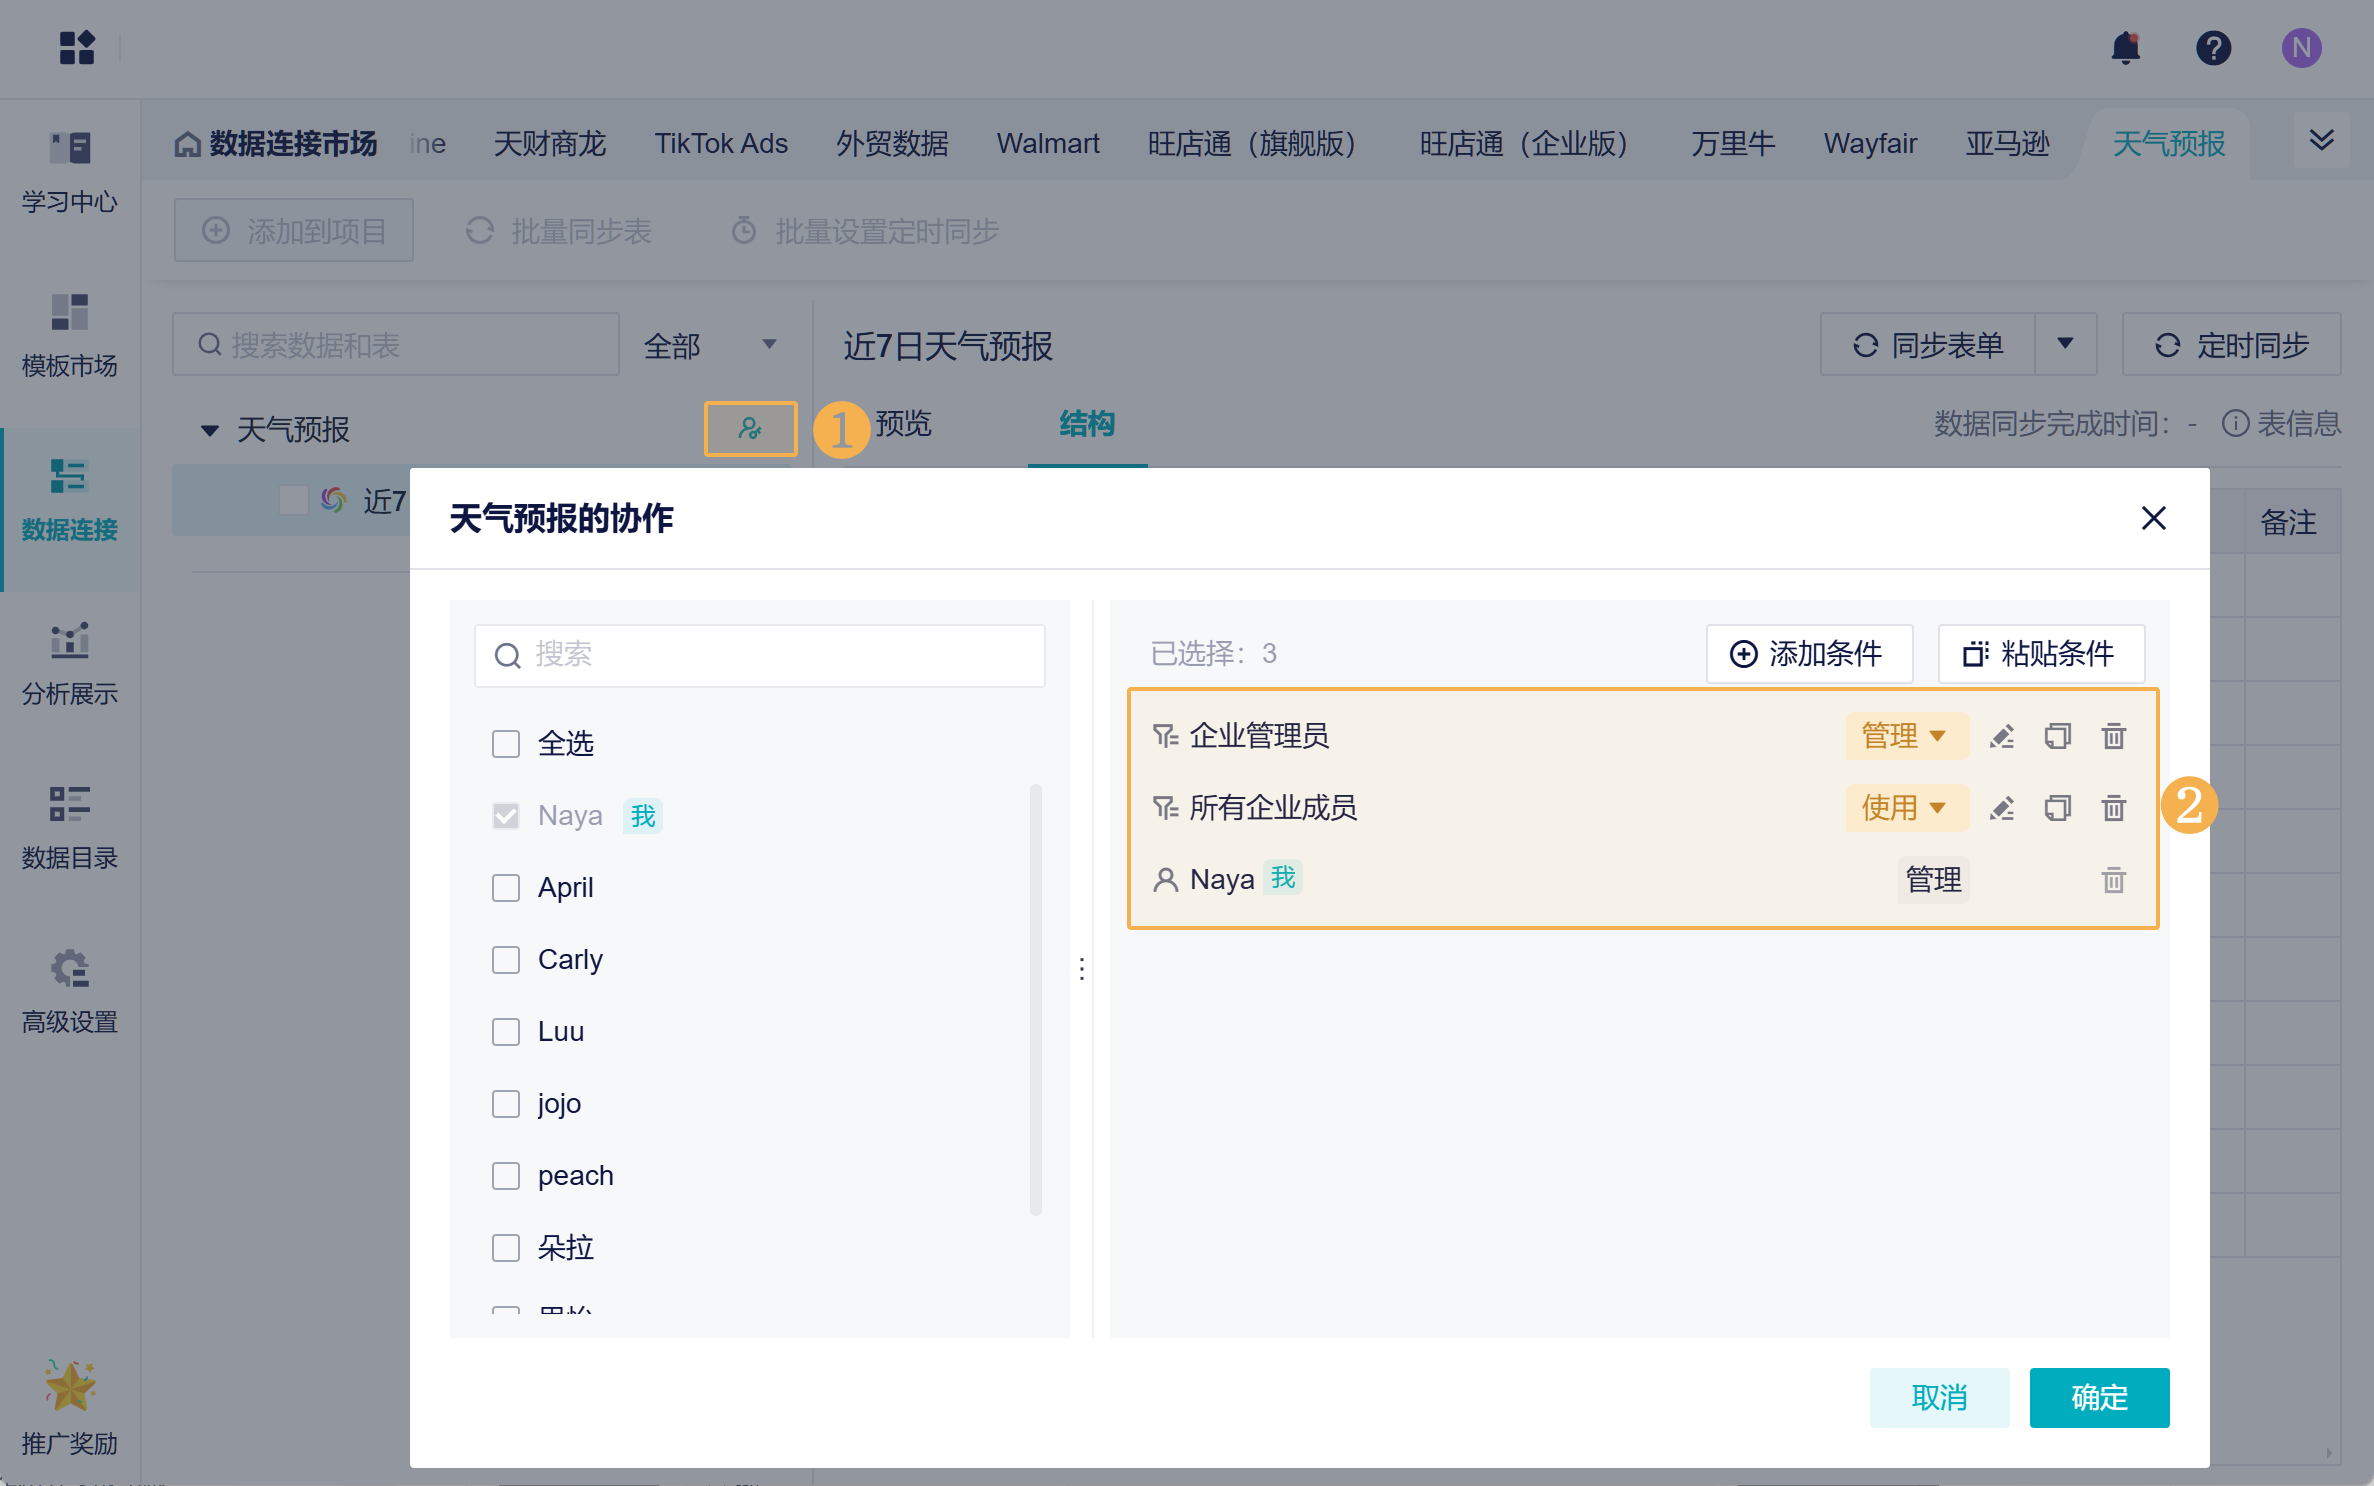Image resolution: width=2374 pixels, height=1486 pixels.
Task: Confirm with the 确定 button
Action: coord(2098,1397)
